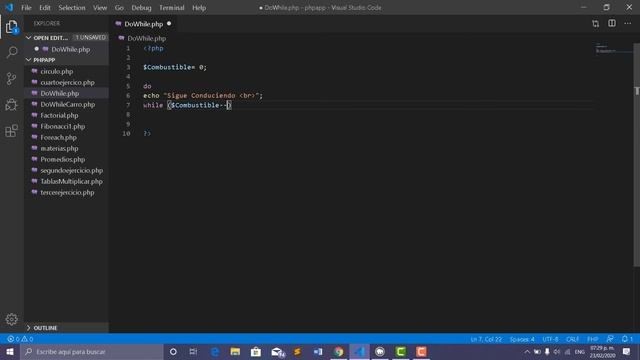
Task: Click the Windows search box on taskbar
Action: pyautogui.click(x=92, y=351)
